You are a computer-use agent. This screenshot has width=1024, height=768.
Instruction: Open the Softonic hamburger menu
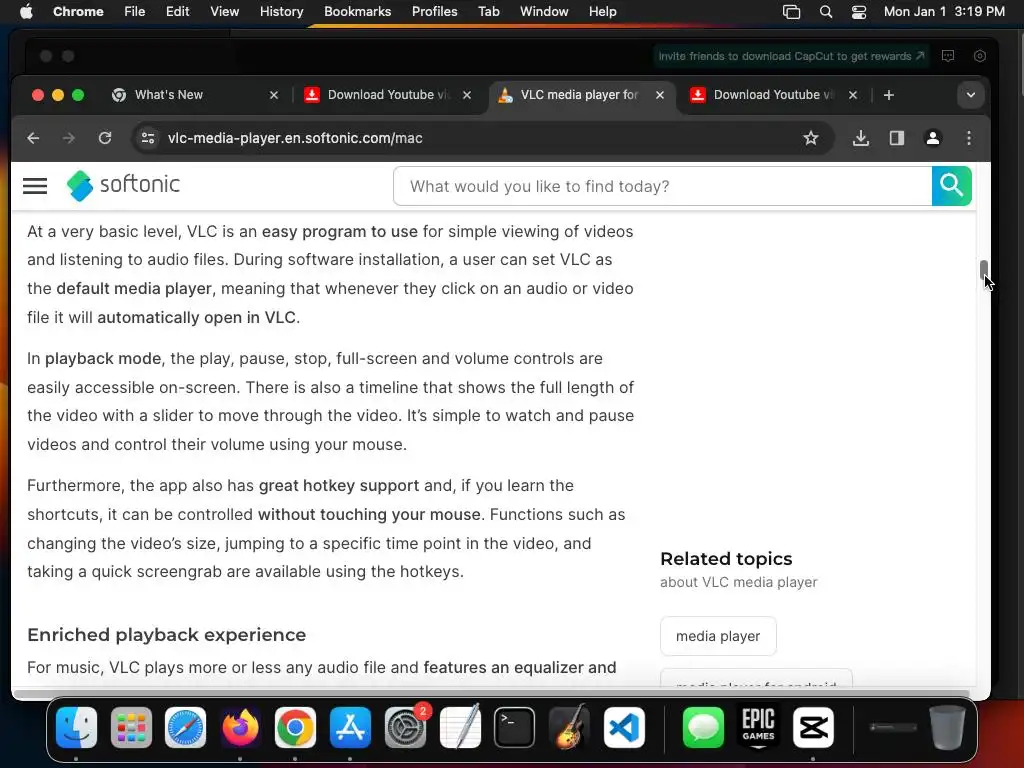tap(35, 186)
